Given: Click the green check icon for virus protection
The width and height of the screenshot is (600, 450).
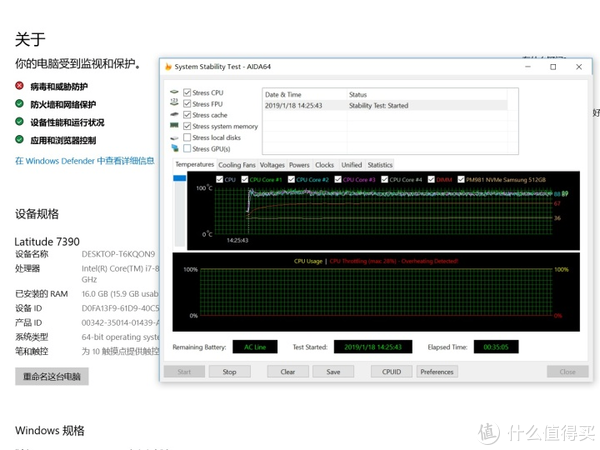Looking at the screenshot, I should 20,86.
